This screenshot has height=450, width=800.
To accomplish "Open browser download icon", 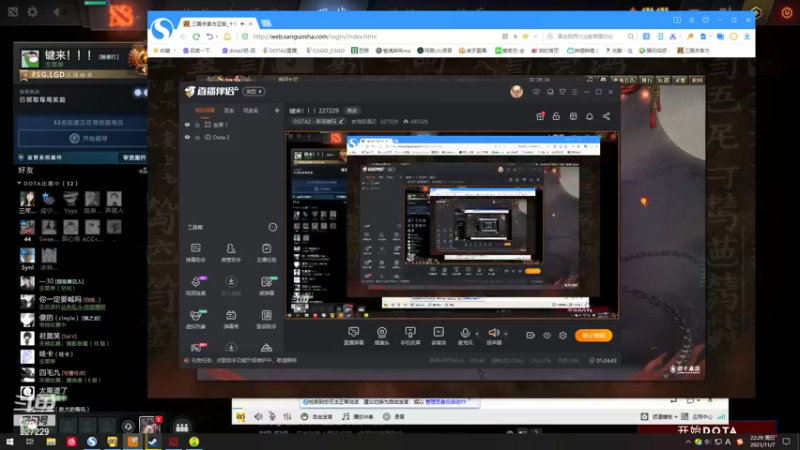I will [746, 36].
